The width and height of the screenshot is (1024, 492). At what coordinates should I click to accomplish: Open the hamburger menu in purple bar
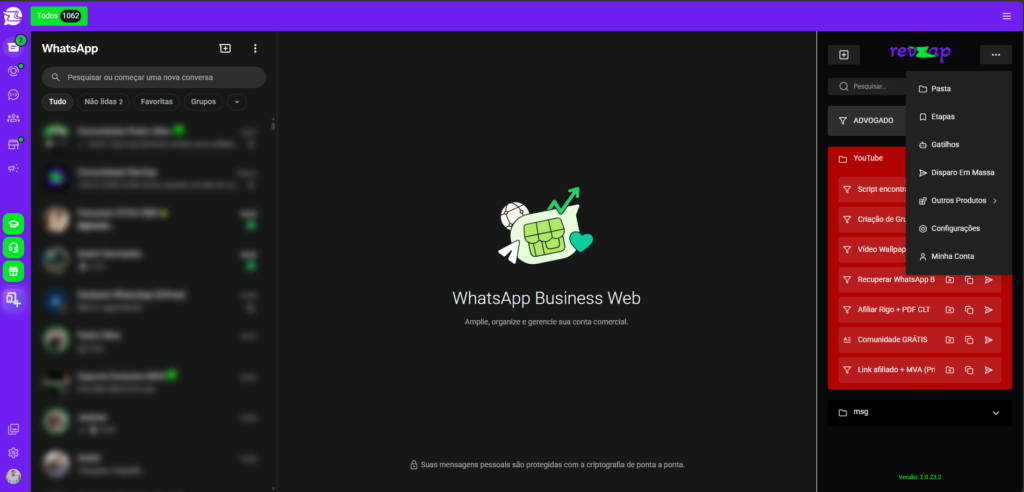click(1006, 16)
